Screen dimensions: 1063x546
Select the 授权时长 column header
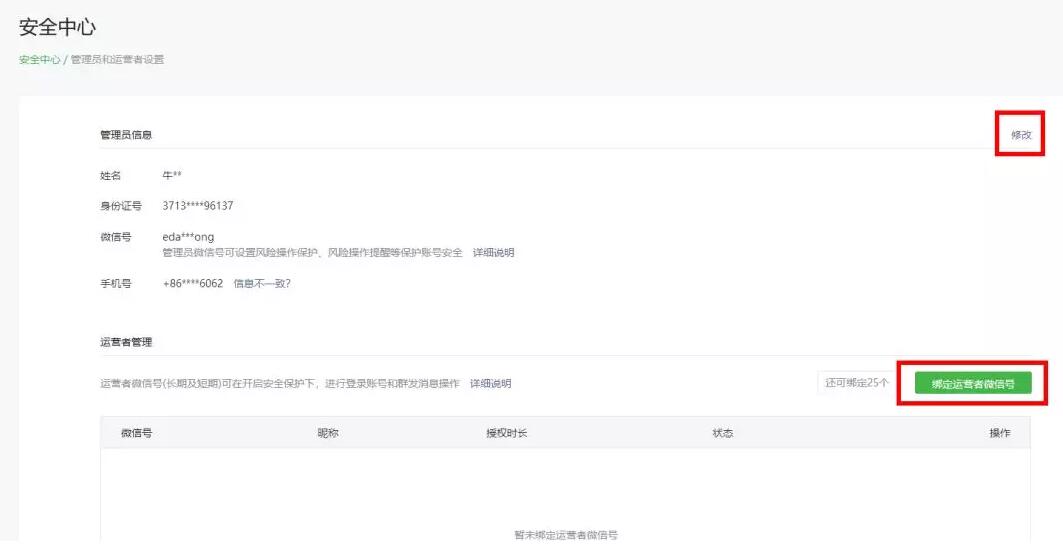[506, 433]
